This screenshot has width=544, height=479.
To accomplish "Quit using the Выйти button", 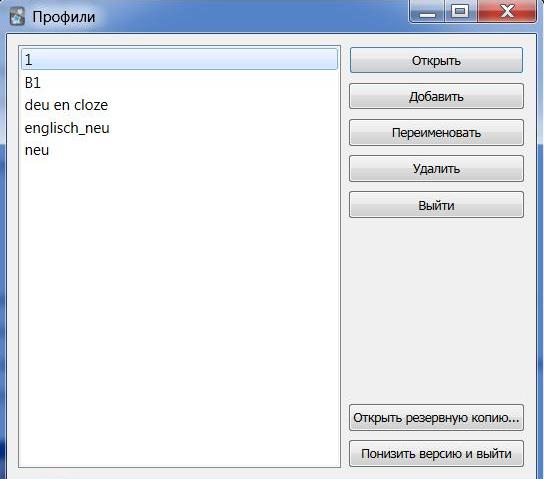I will pyautogui.click(x=436, y=205).
